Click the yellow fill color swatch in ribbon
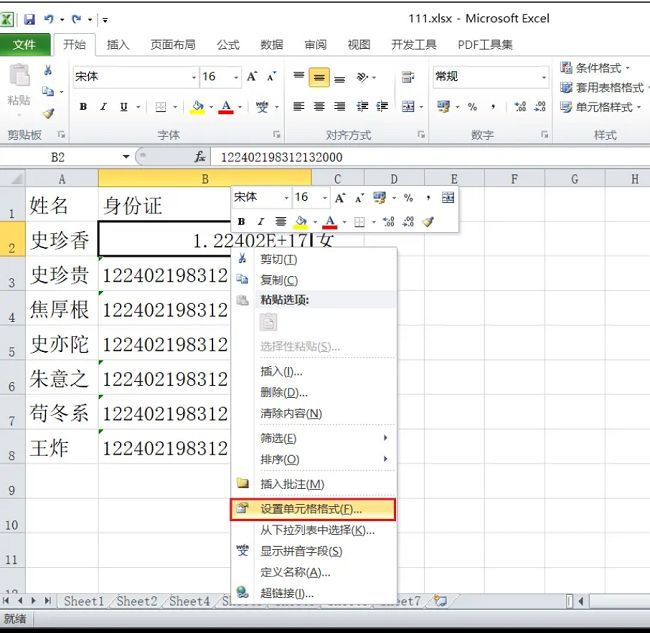The image size is (650, 633). [x=197, y=107]
